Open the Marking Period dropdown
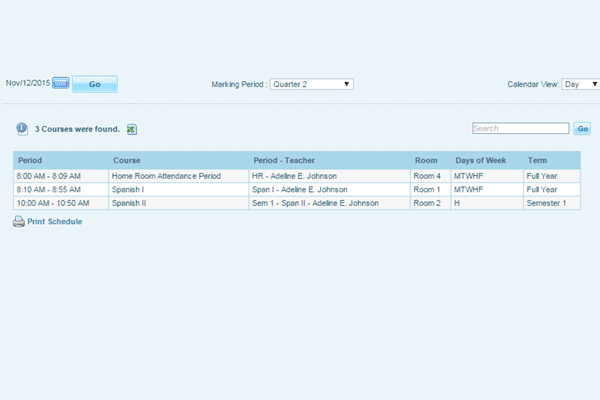The height and width of the screenshot is (400, 600). coord(312,84)
